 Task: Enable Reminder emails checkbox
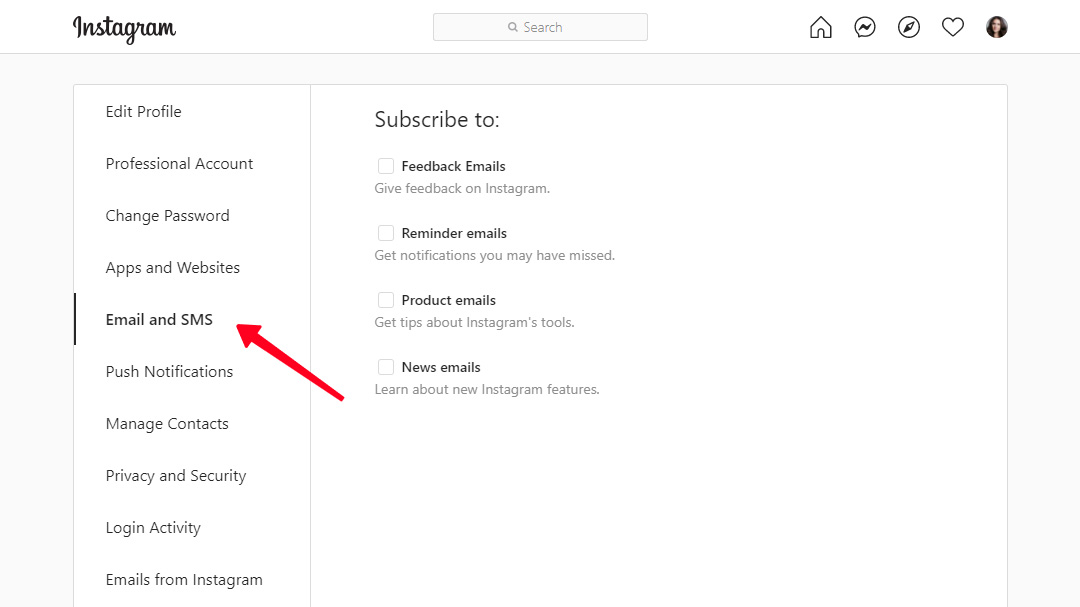tap(386, 233)
